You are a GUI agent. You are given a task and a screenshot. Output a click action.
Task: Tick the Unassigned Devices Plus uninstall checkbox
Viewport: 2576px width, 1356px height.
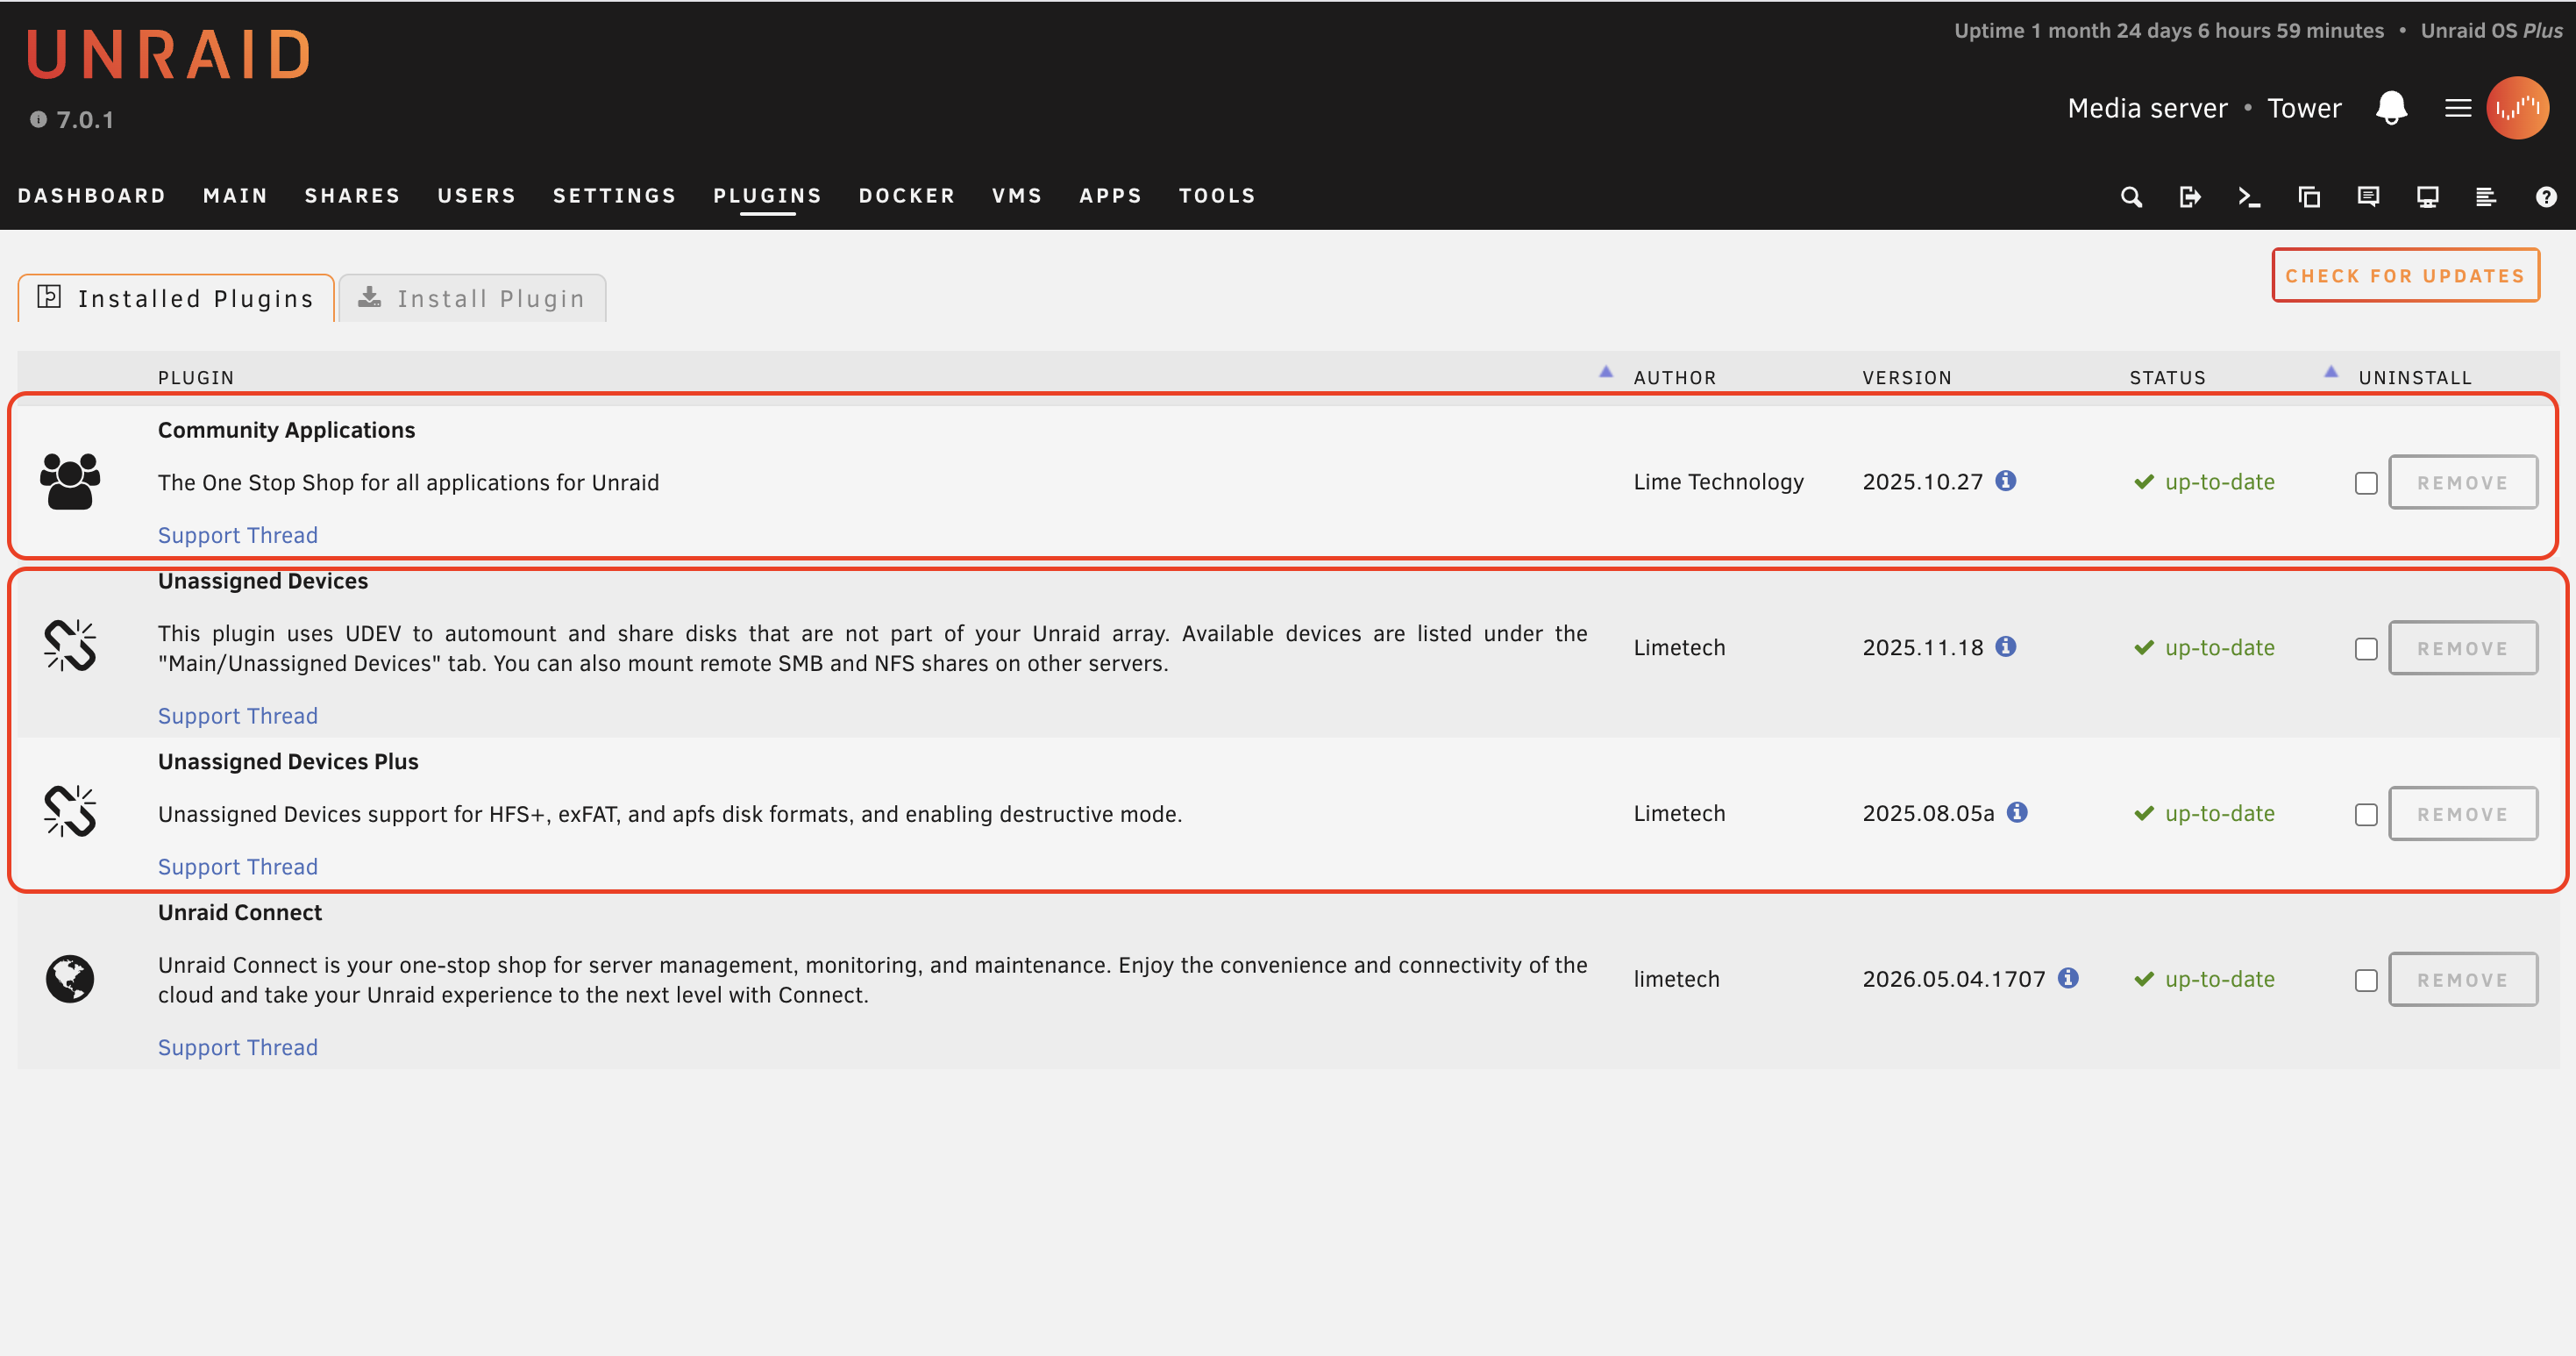point(2366,814)
